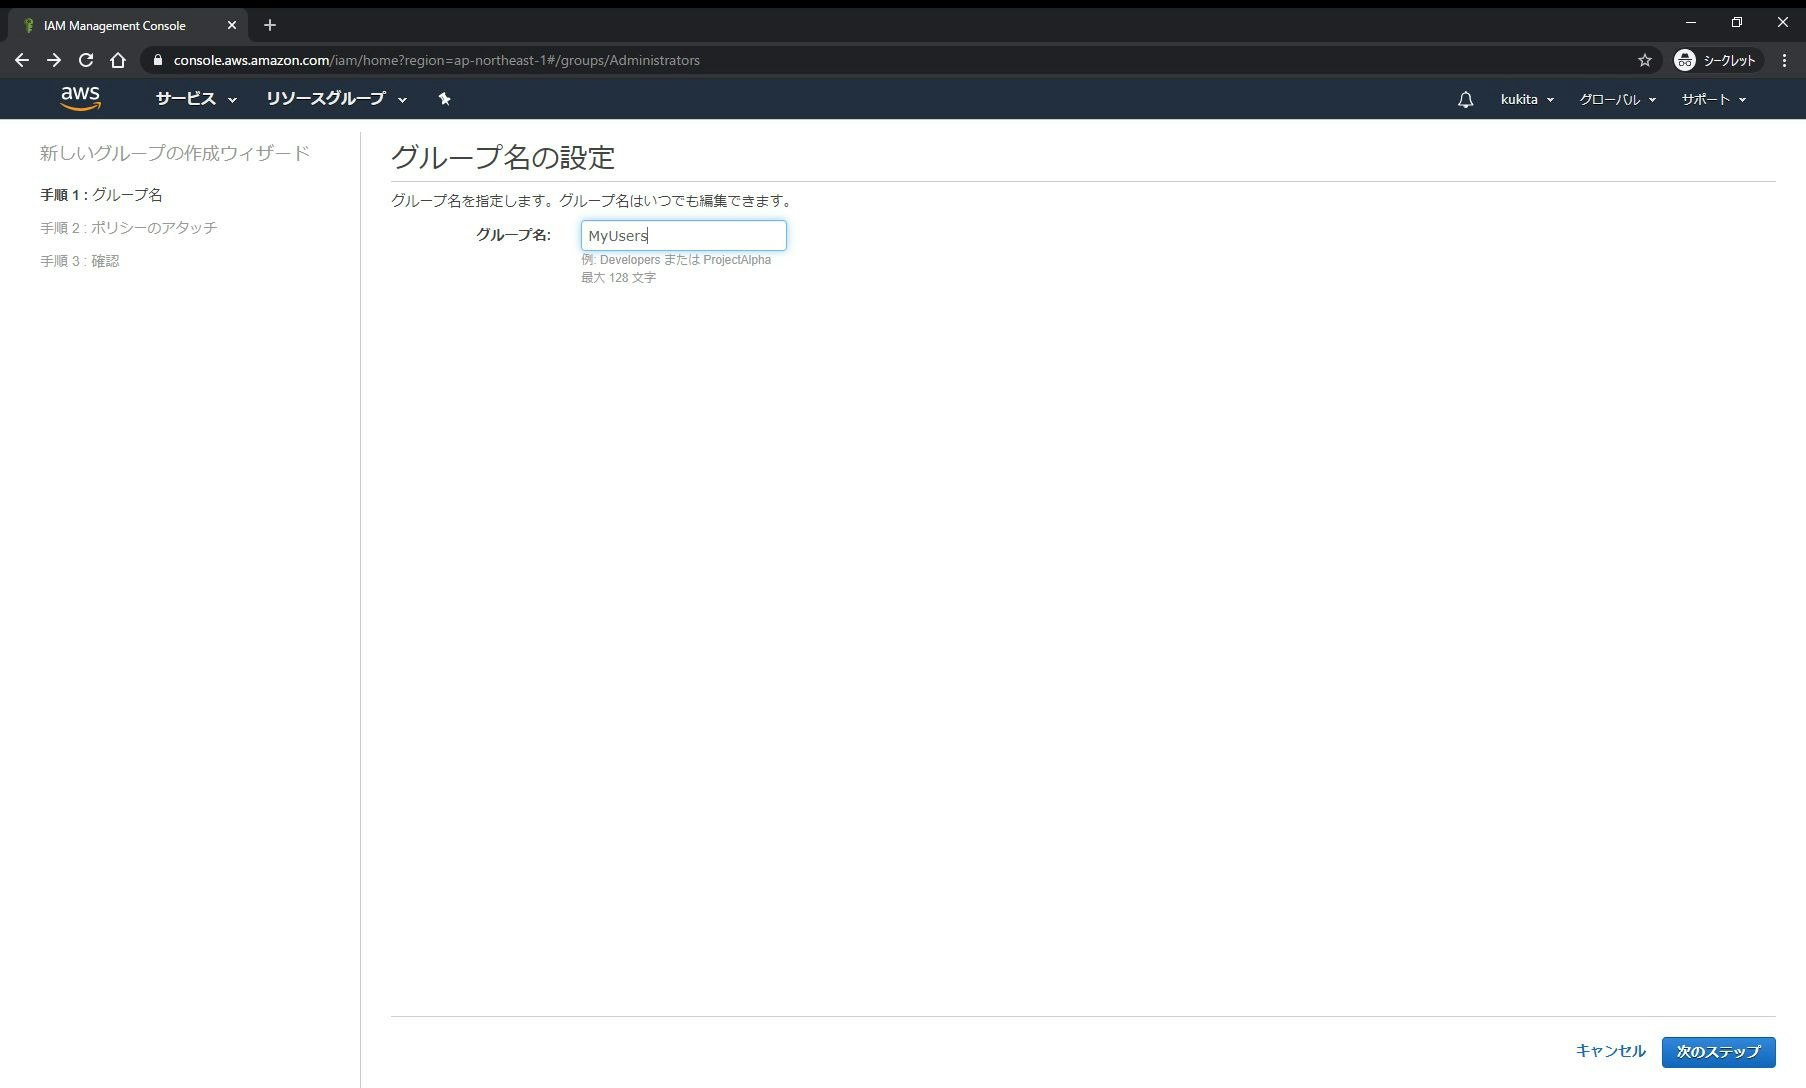The image size is (1806, 1088).
Task: Click the 次のステップ button
Action: [x=1718, y=1052]
